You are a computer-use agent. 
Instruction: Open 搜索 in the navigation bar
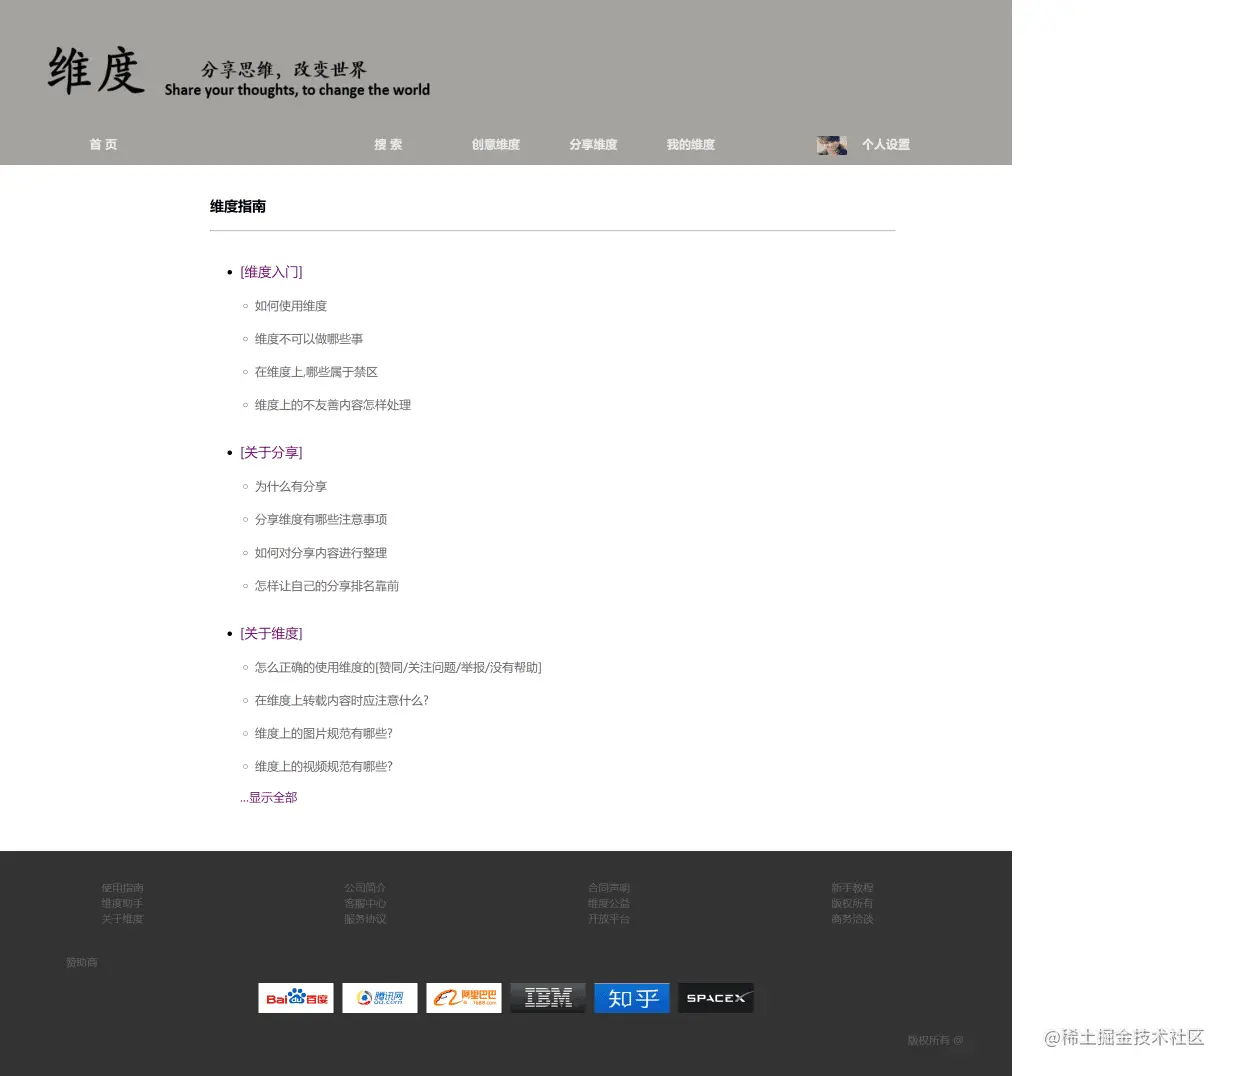388,144
